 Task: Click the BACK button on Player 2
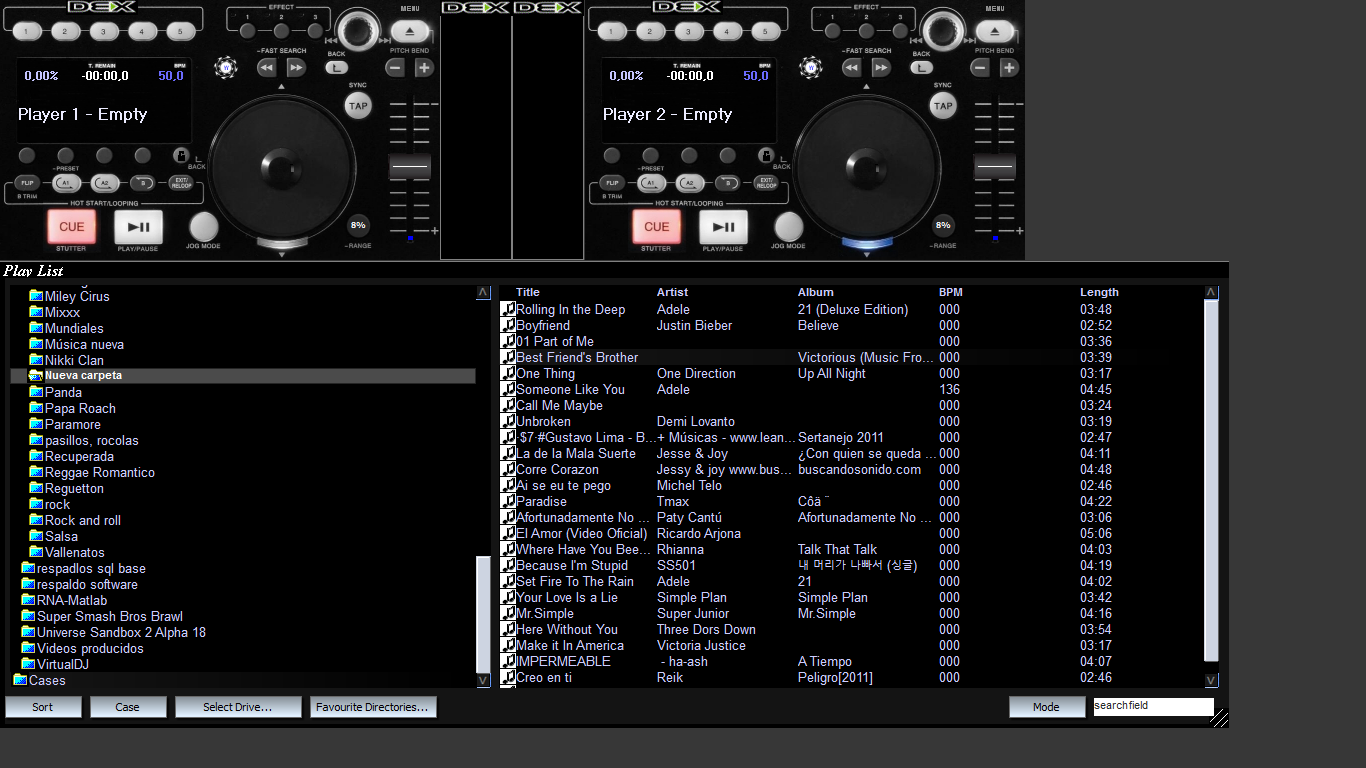click(921, 68)
